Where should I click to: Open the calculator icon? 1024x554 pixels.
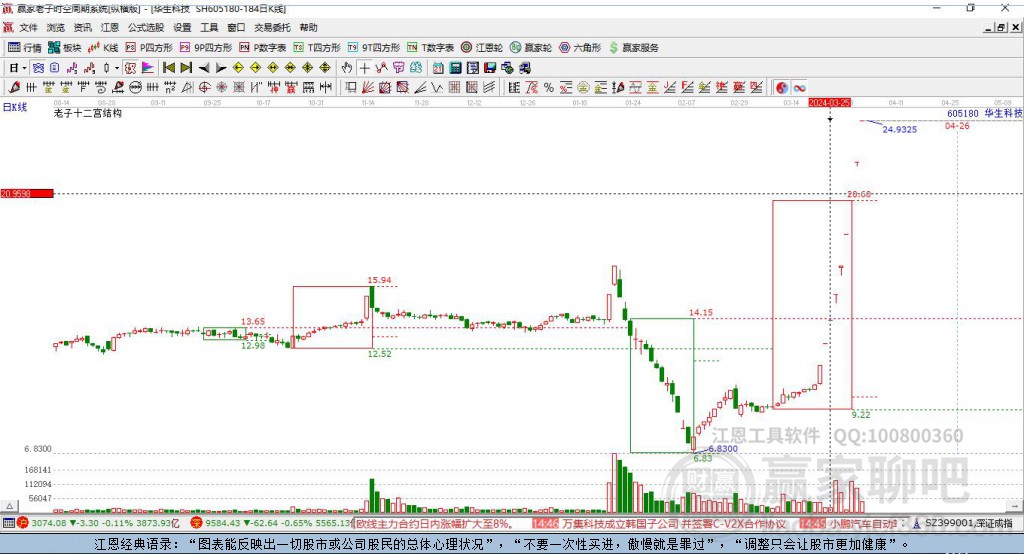455,68
